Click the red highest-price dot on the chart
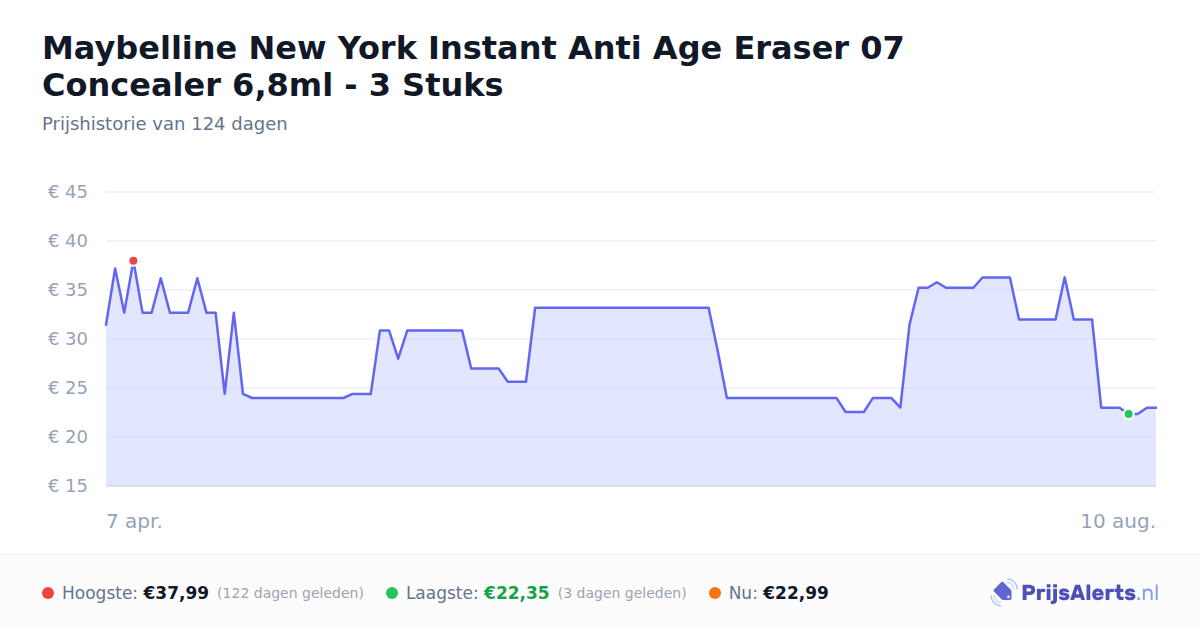The image size is (1200, 630). 133,261
